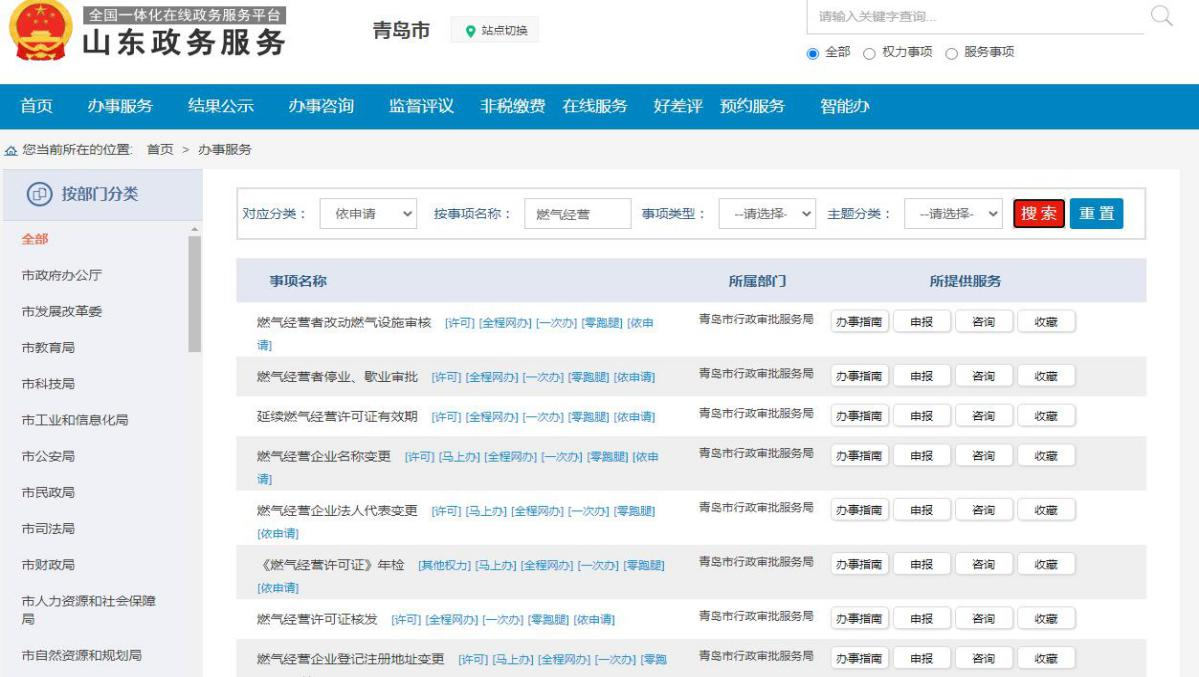1199x677 pixels.
Task: Select 市公安局 in the department list
Action: [x=48, y=456]
